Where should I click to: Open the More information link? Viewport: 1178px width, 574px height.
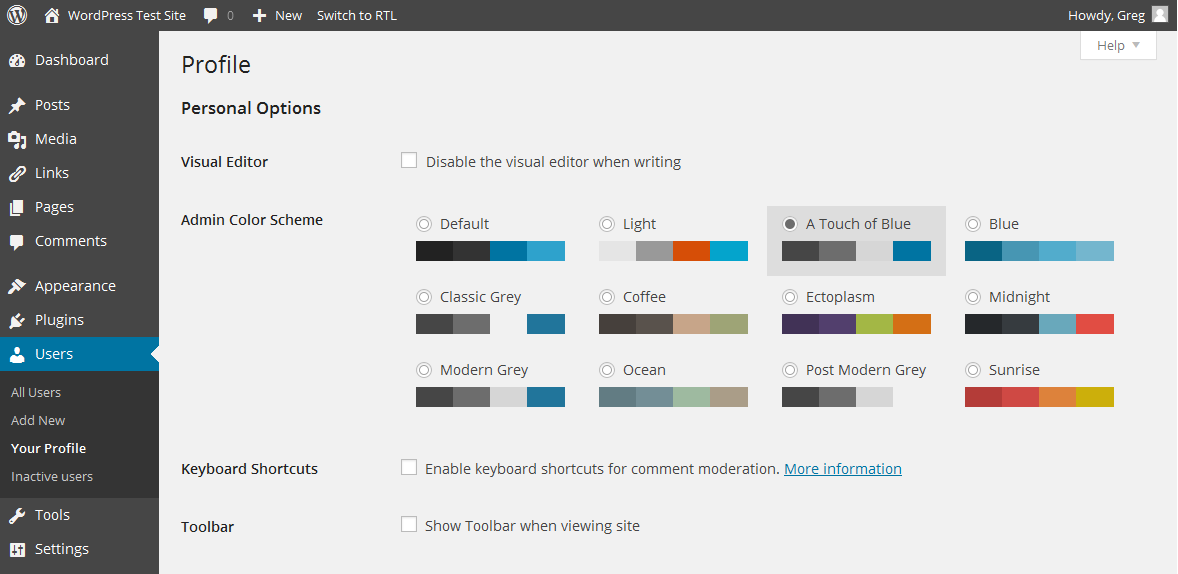(x=843, y=468)
